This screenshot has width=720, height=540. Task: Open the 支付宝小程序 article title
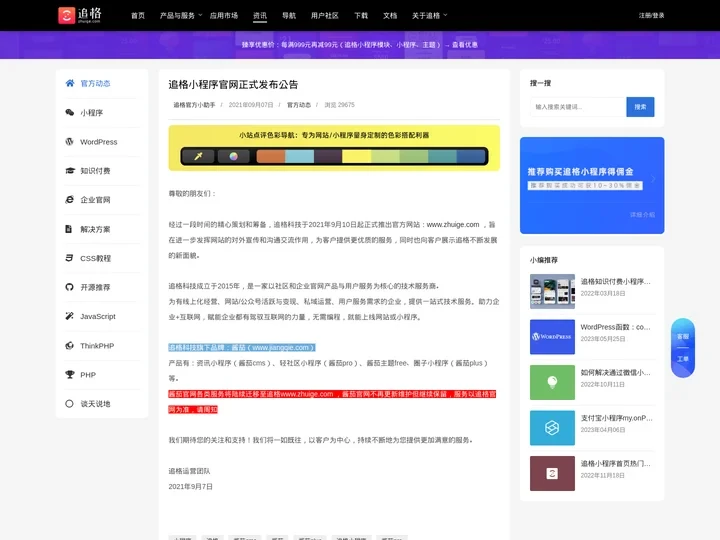coord(616,418)
